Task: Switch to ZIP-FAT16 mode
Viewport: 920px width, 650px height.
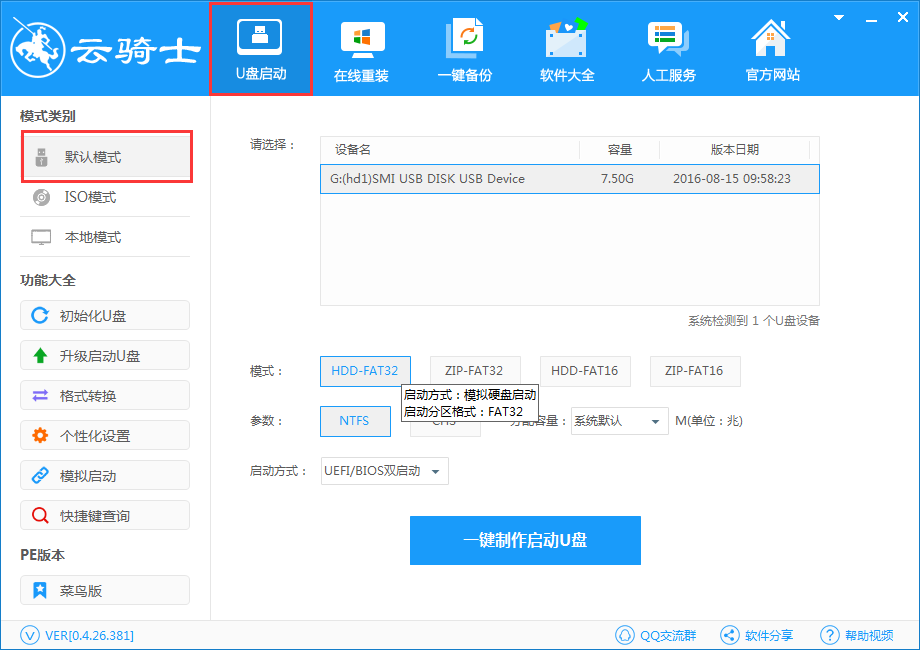Action: click(695, 371)
